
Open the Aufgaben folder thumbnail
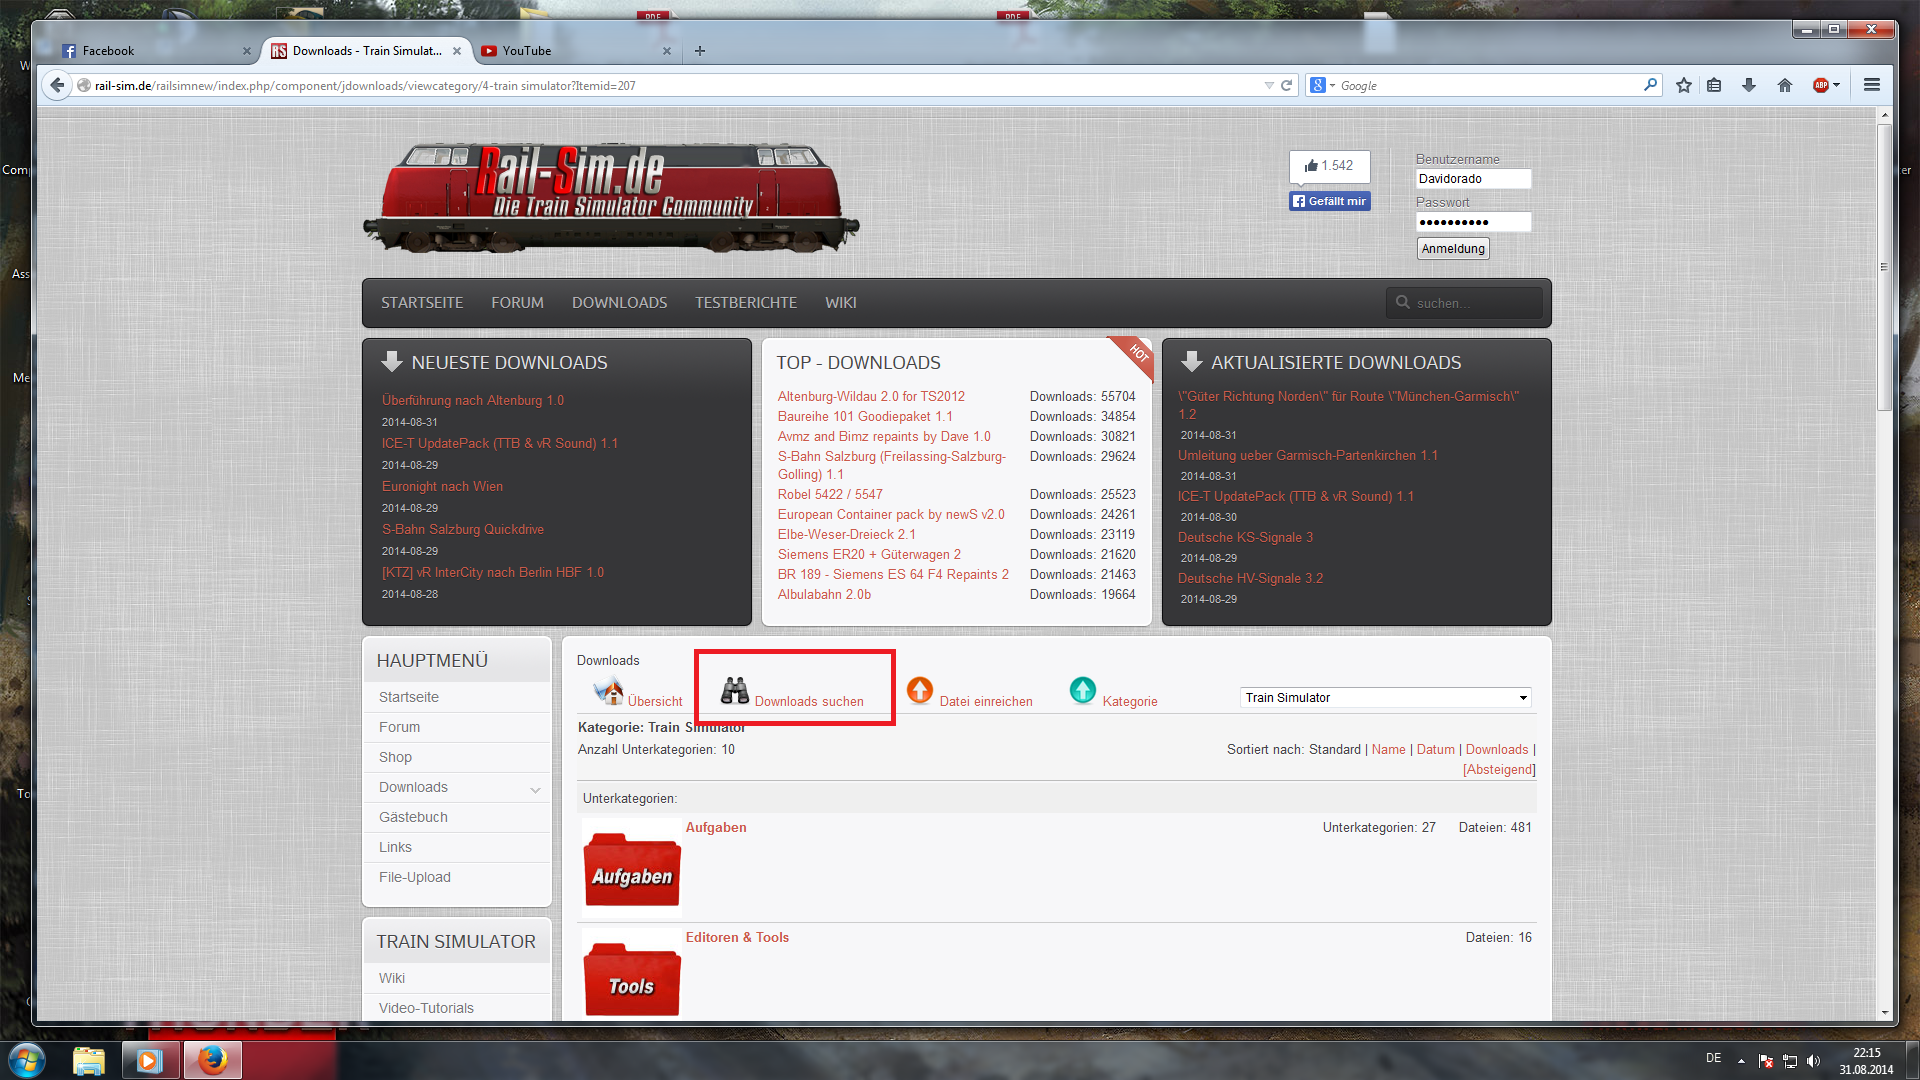click(632, 868)
